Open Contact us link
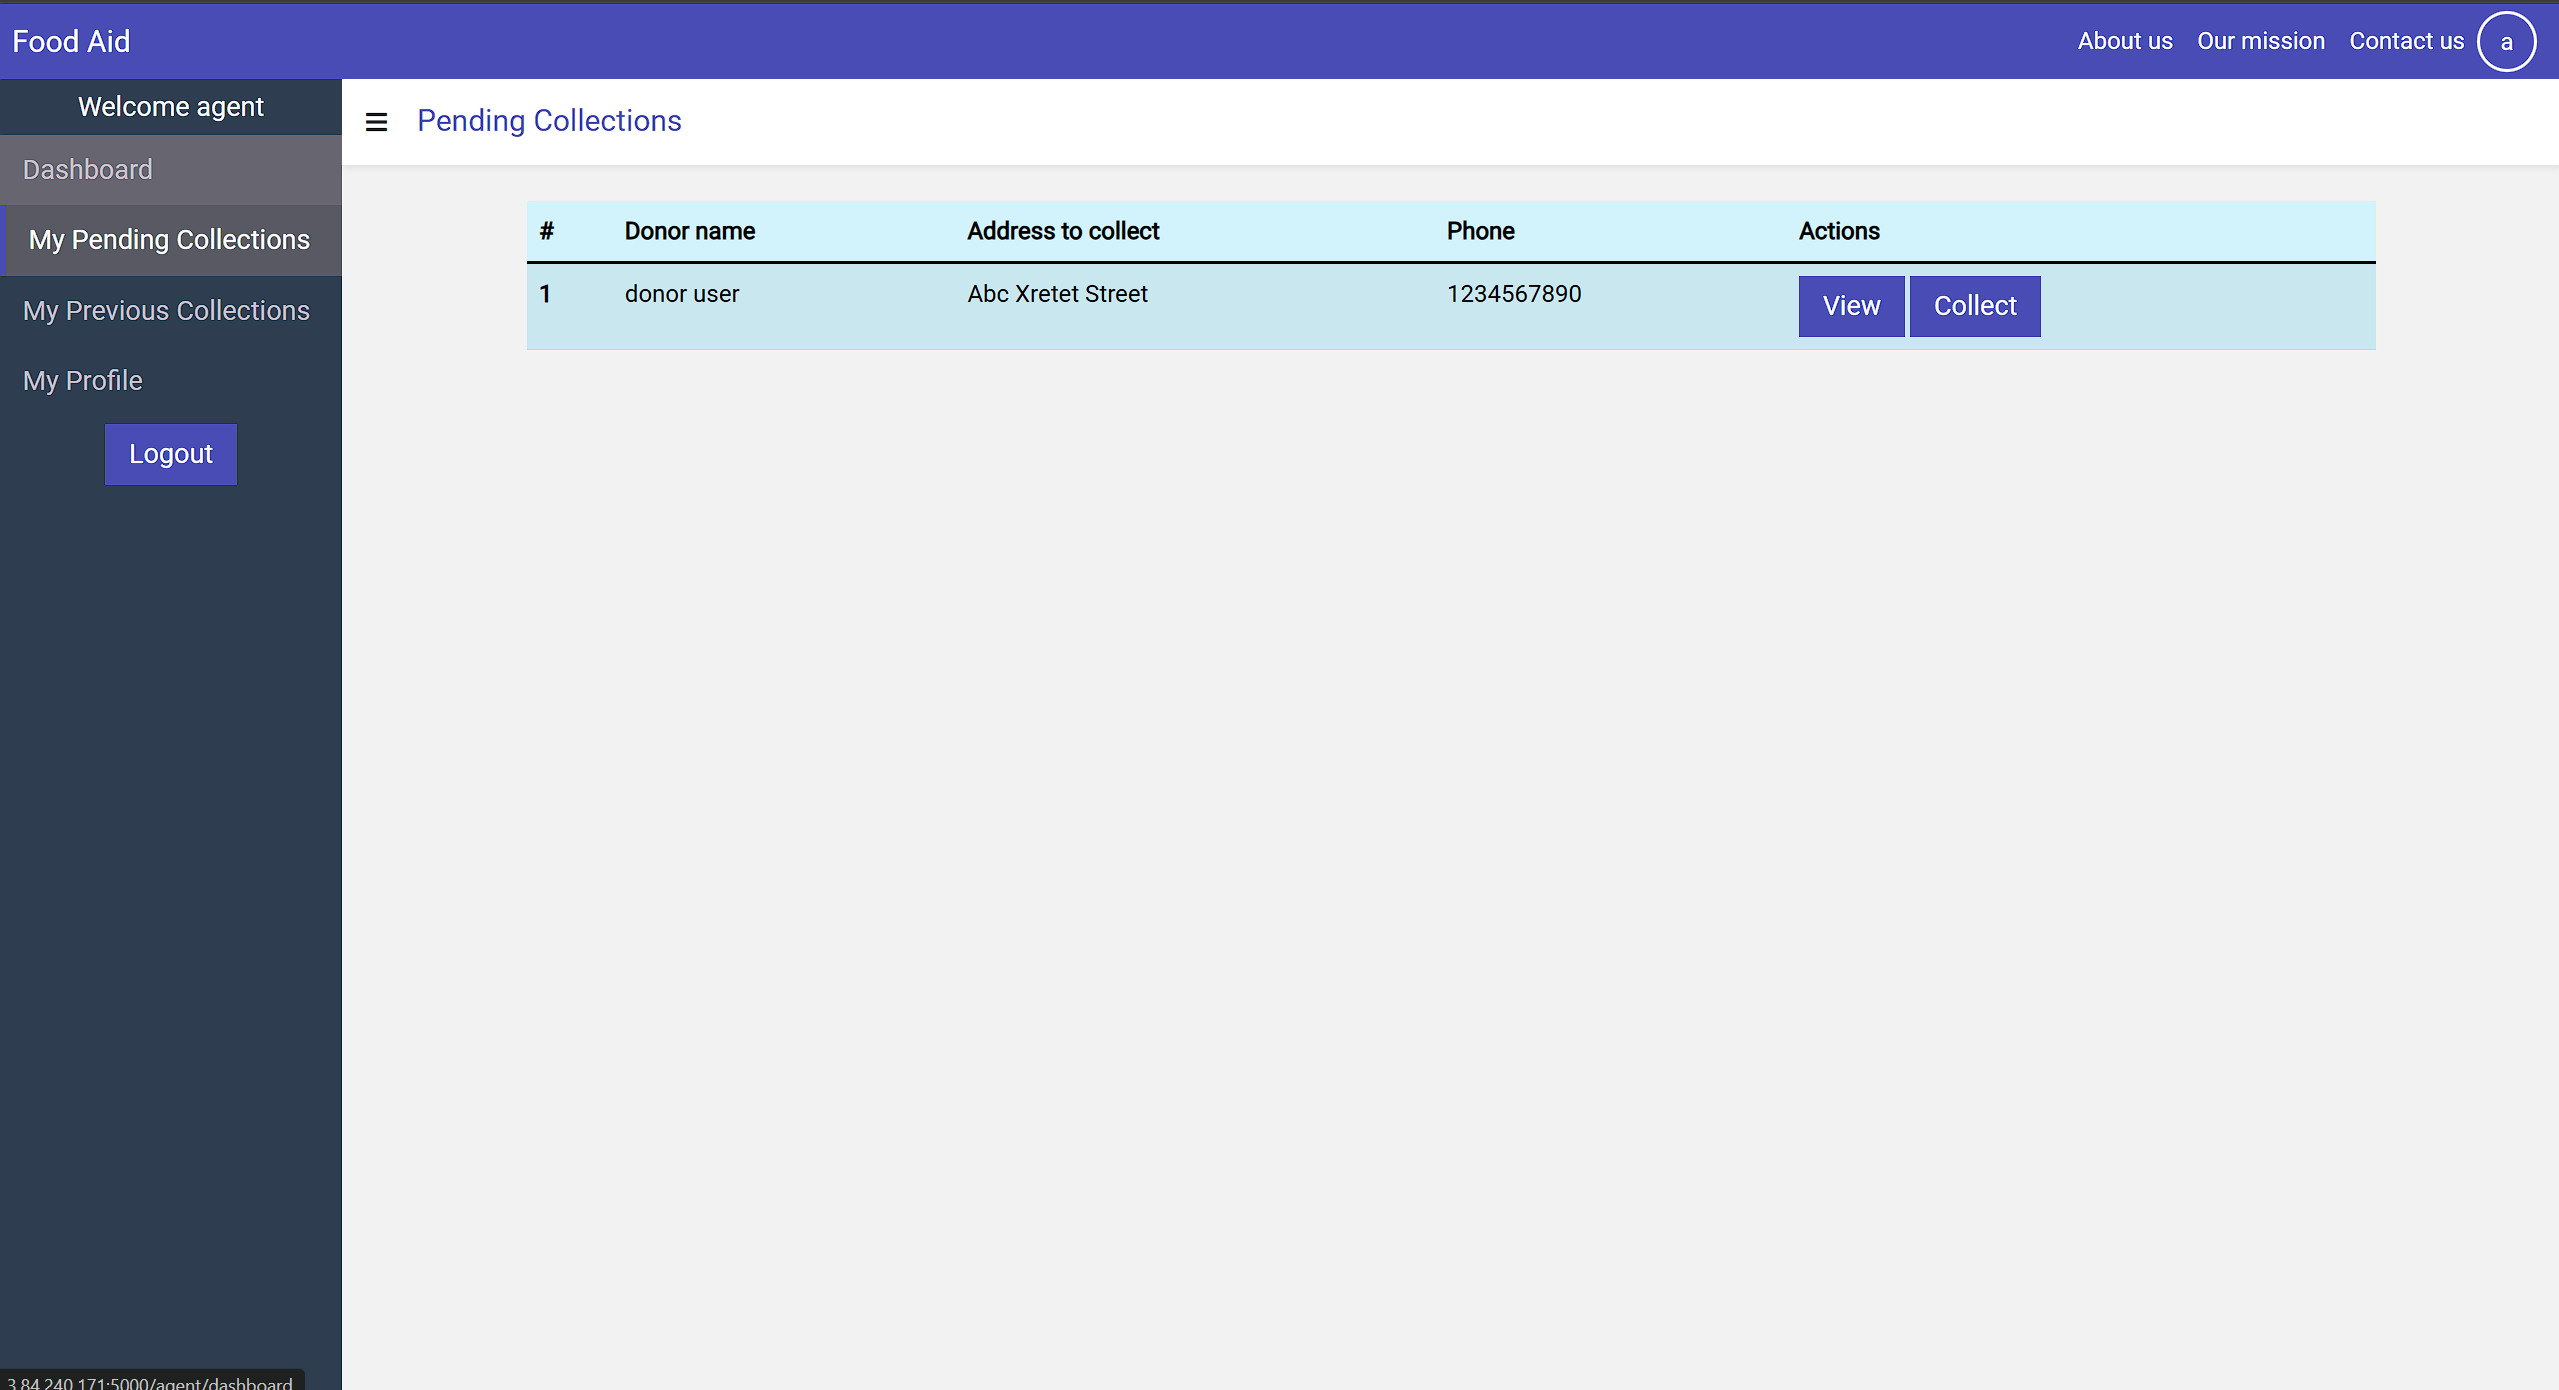 click(2405, 41)
